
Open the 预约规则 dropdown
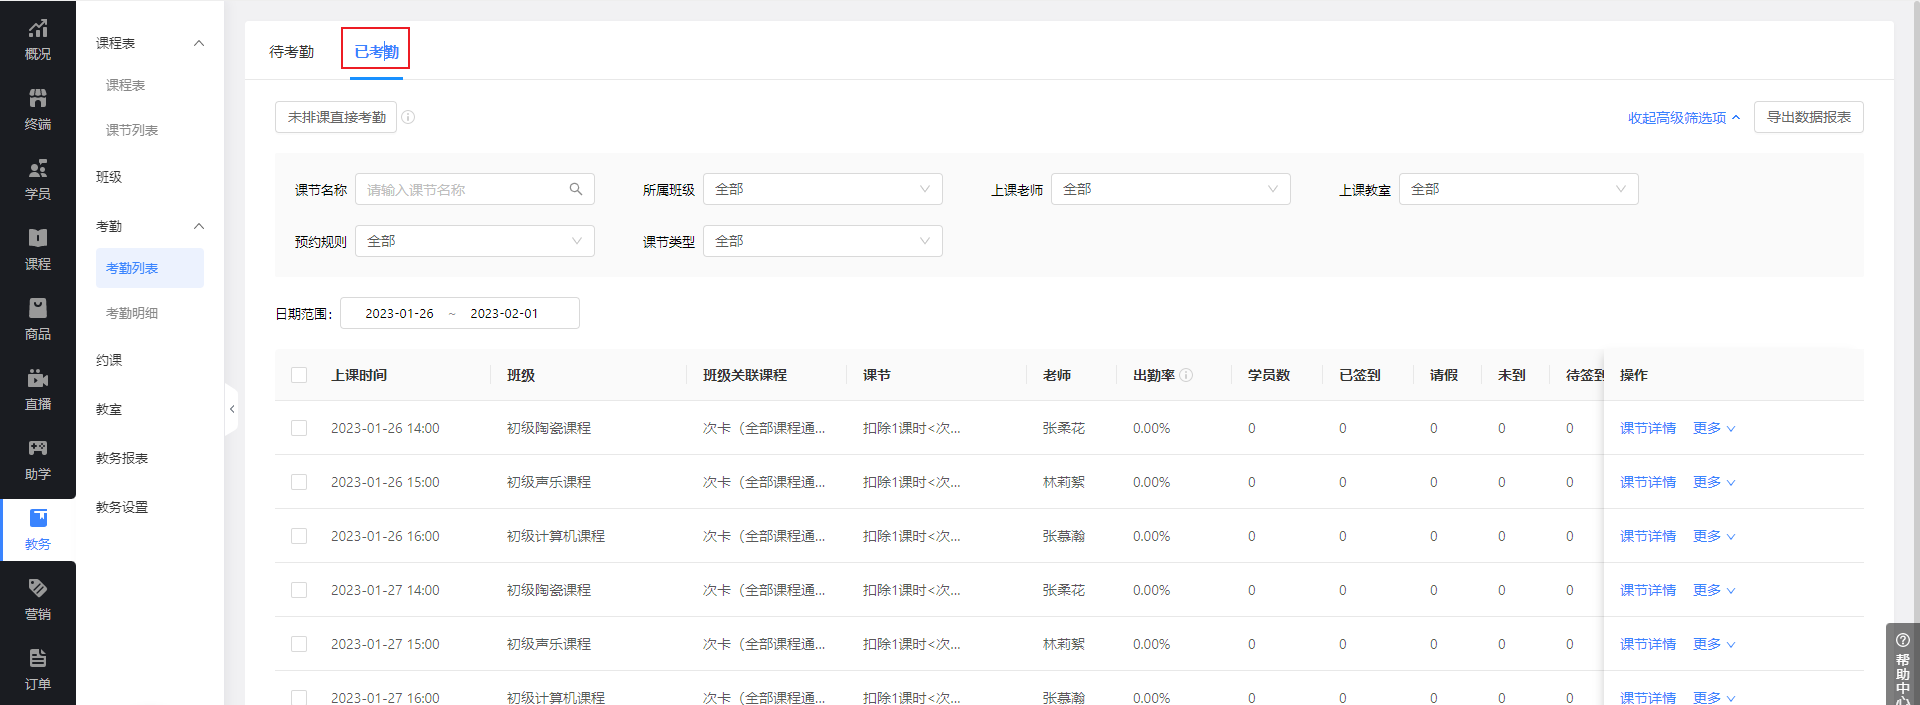[475, 241]
